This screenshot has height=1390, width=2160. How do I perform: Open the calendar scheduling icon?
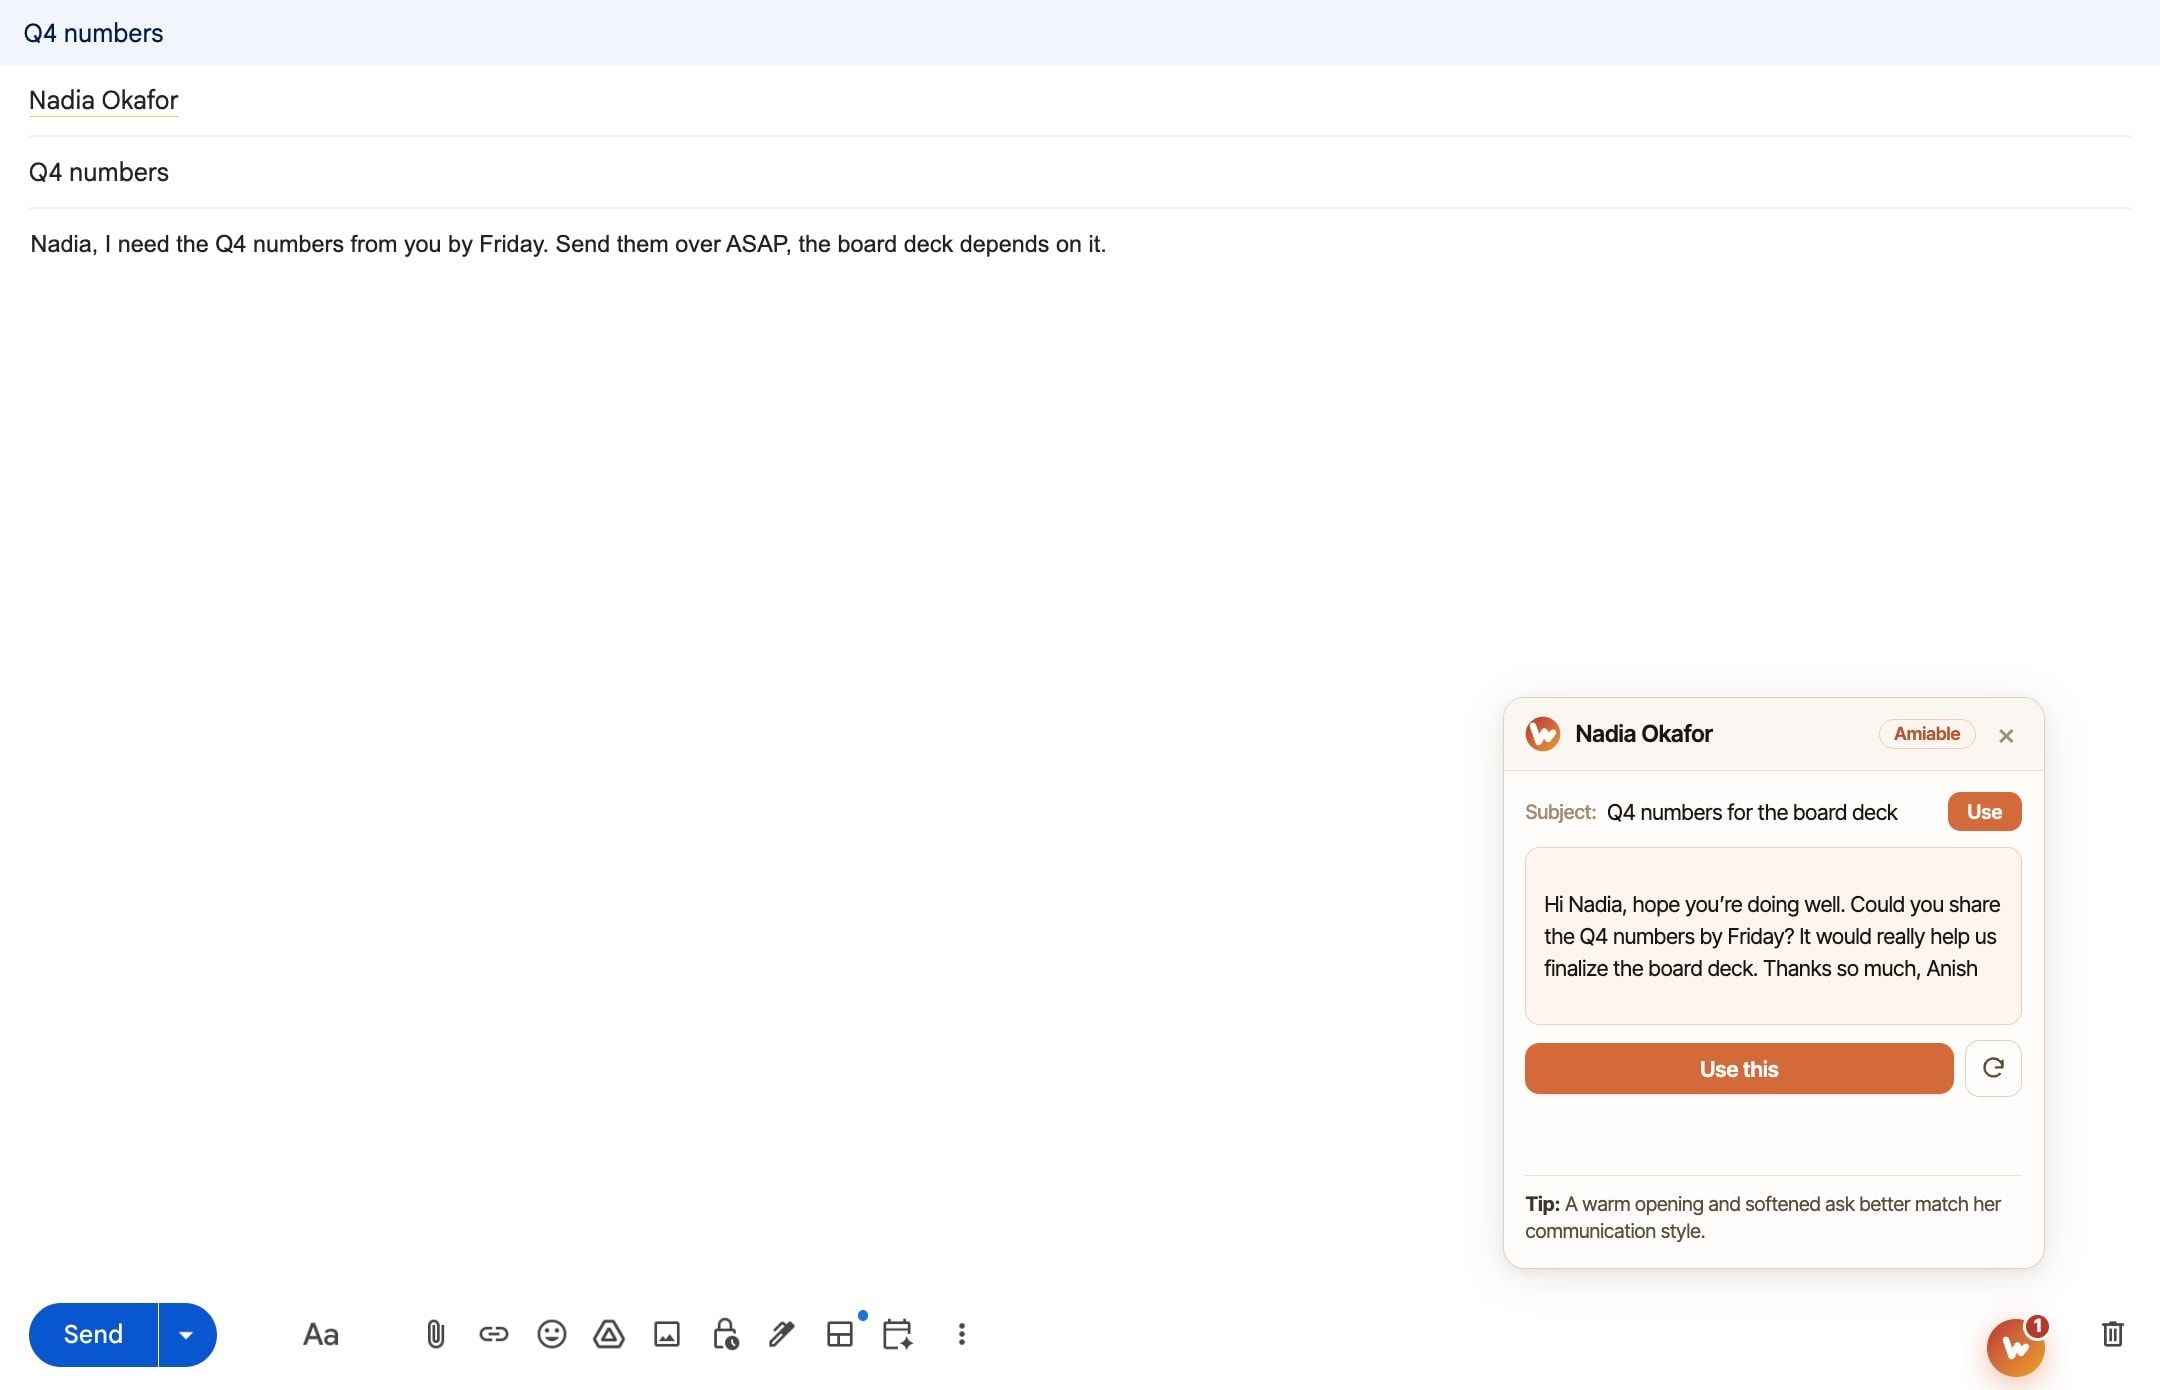(x=898, y=1334)
